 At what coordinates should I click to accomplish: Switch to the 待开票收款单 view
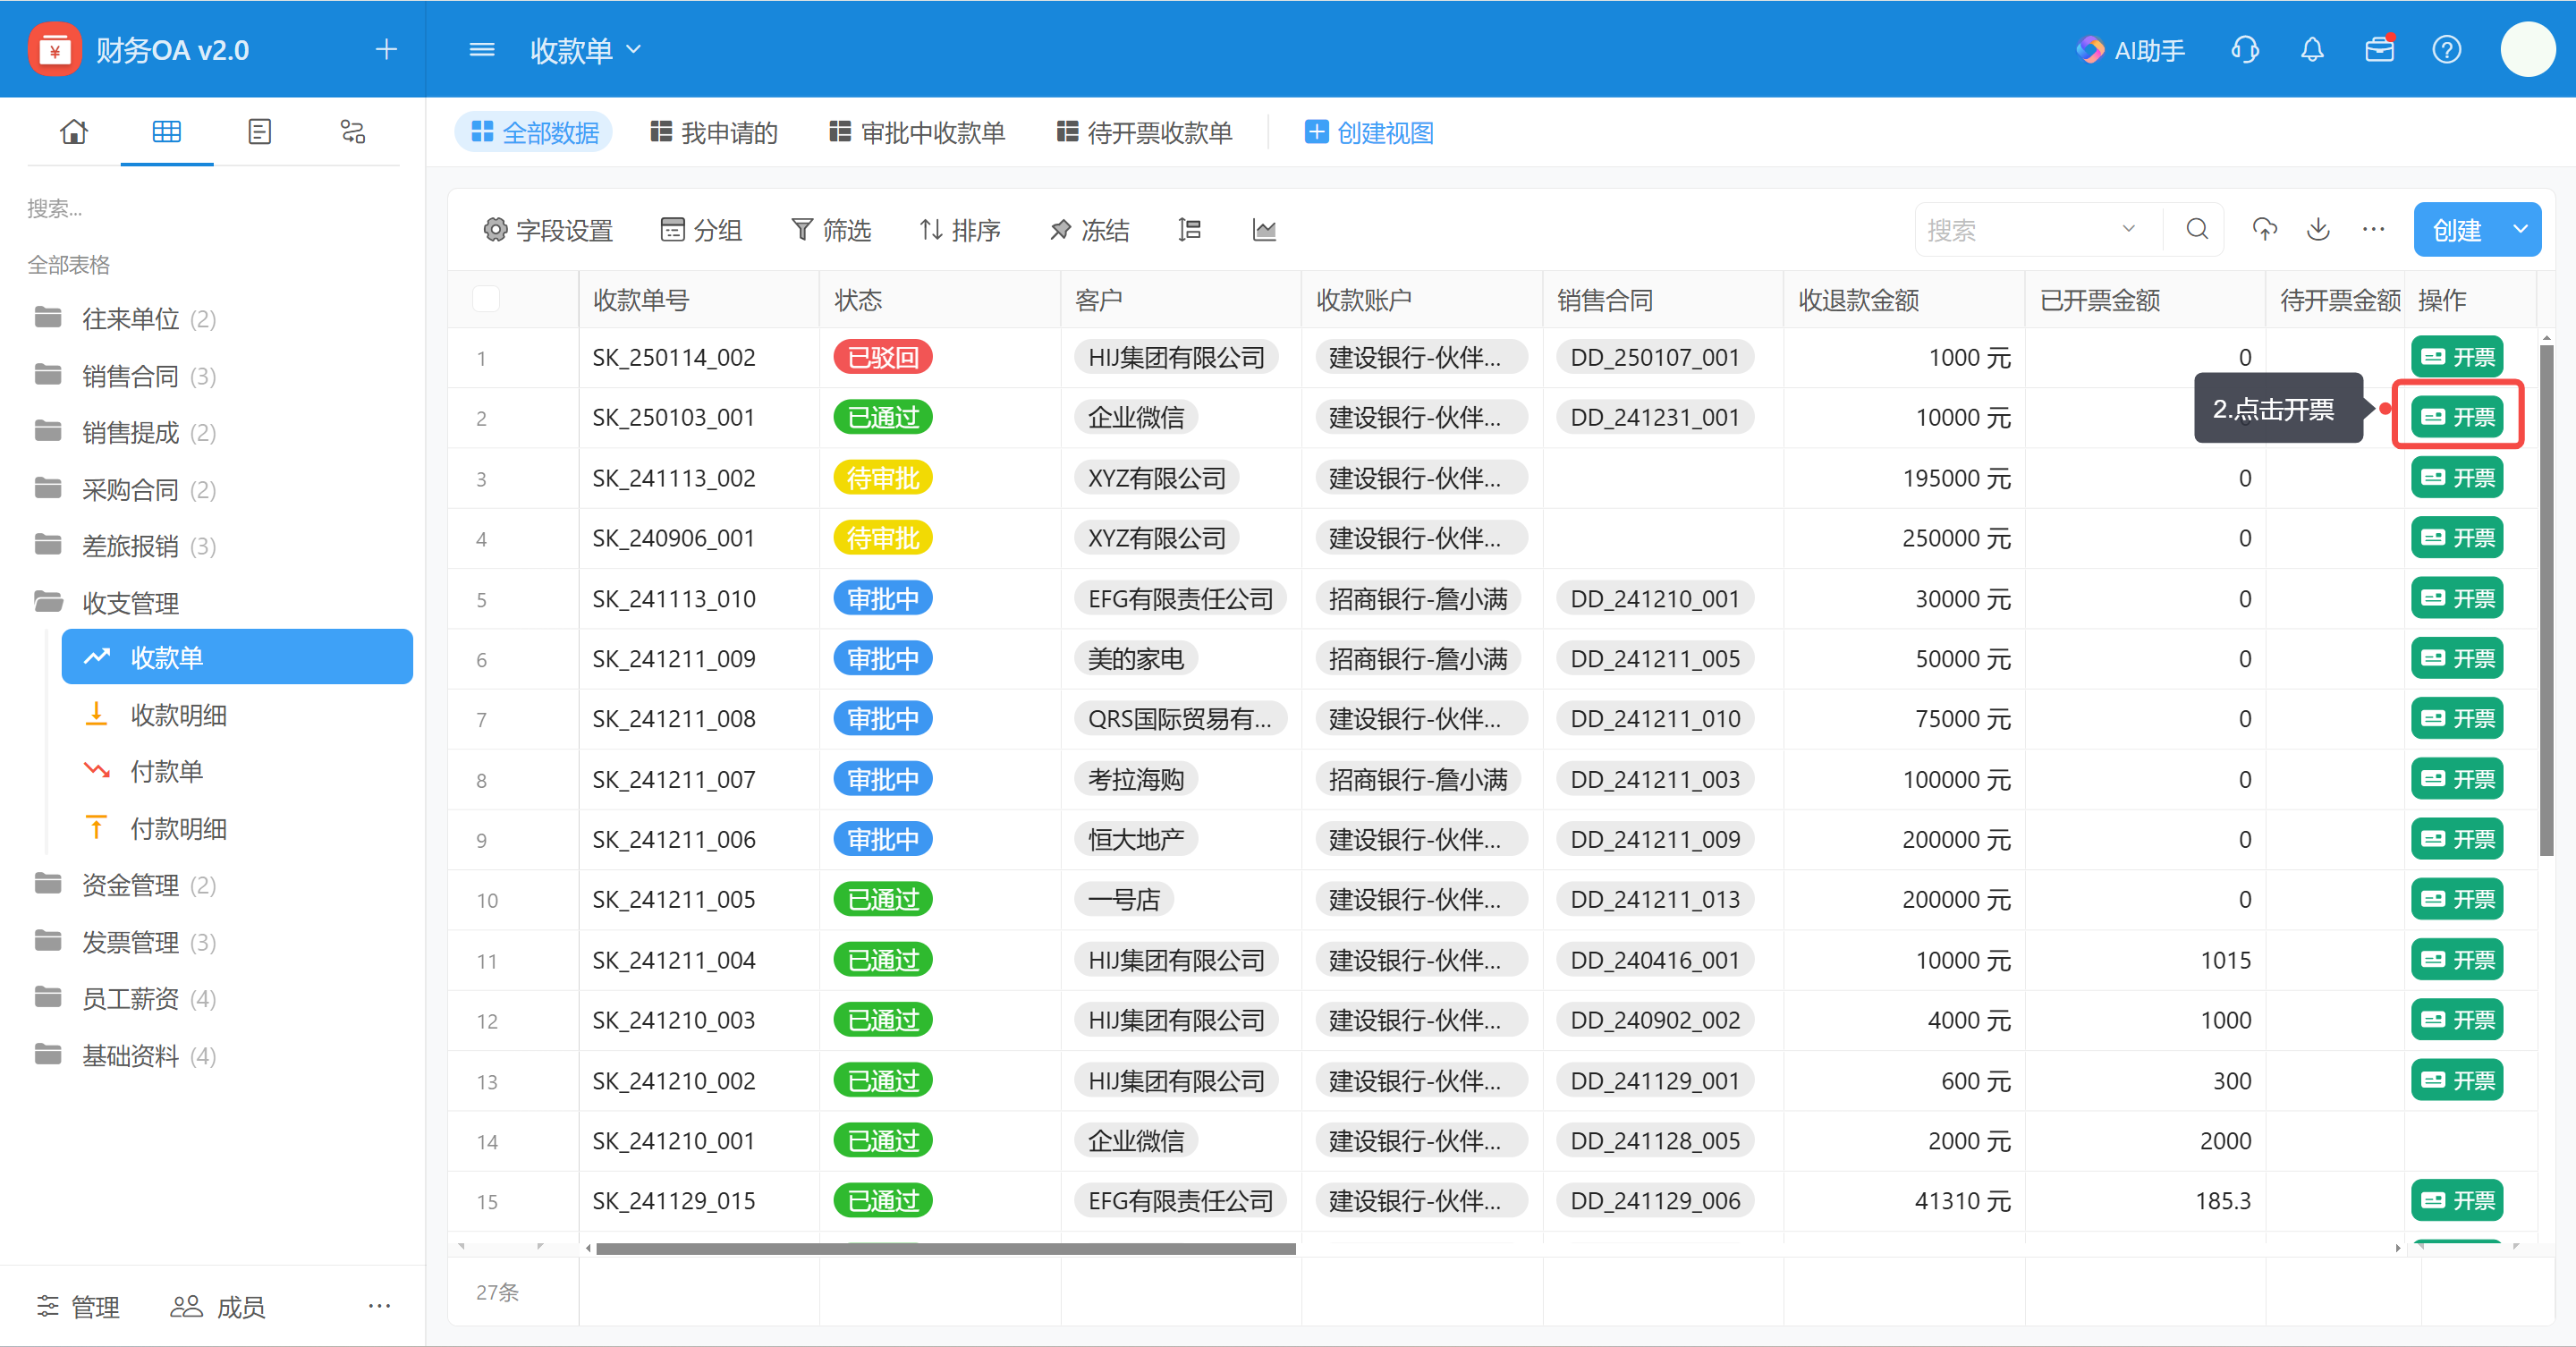tap(1144, 132)
